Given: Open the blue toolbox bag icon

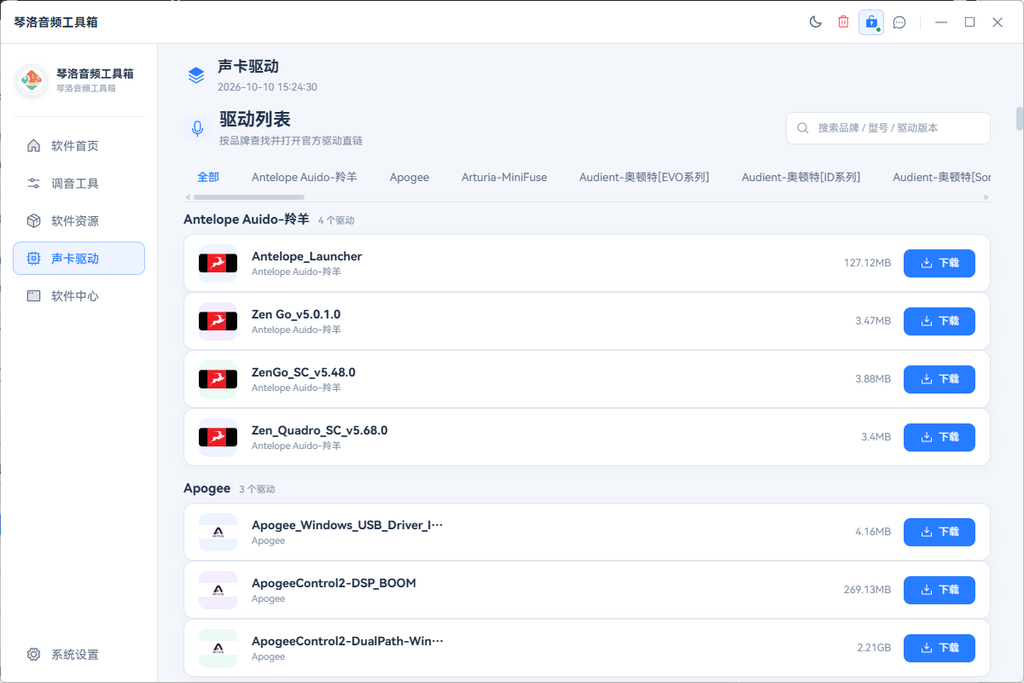Looking at the screenshot, I should 871,22.
